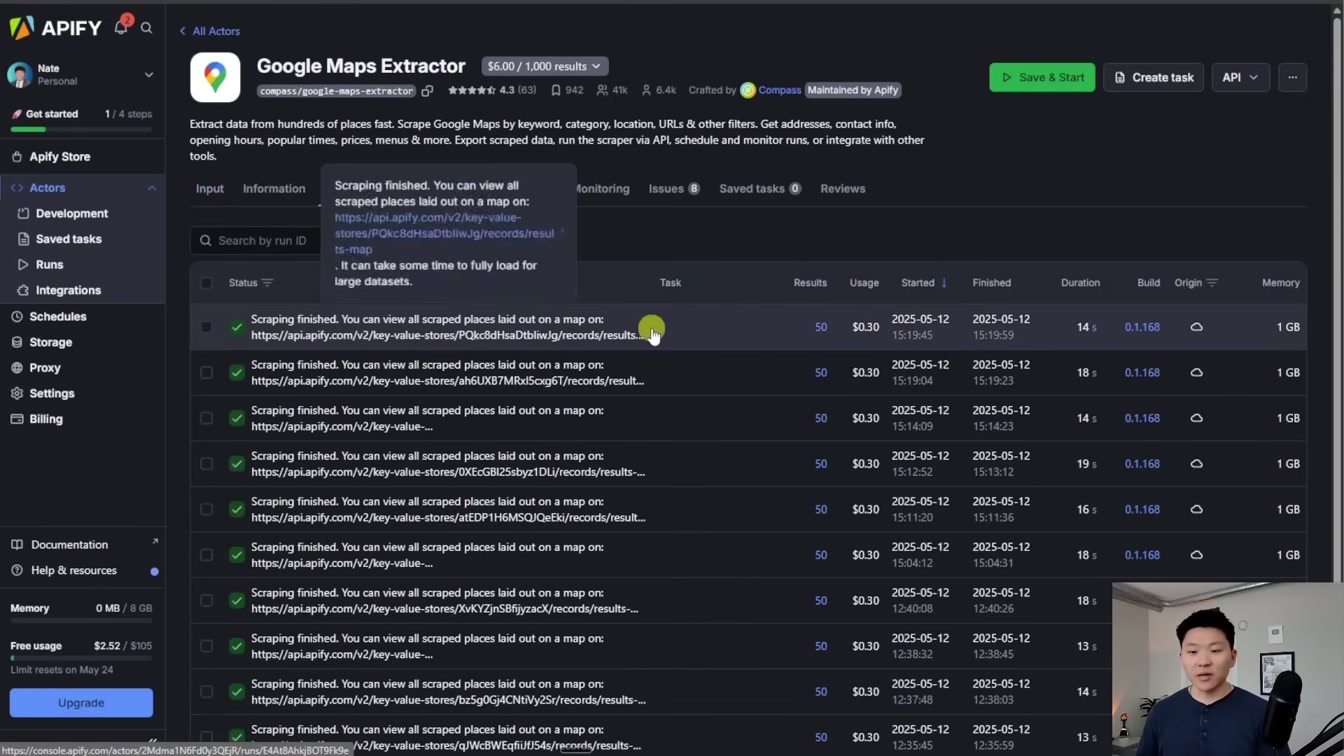Open Runs in the sidebar
This screenshot has height=756, width=1344.
(49, 265)
